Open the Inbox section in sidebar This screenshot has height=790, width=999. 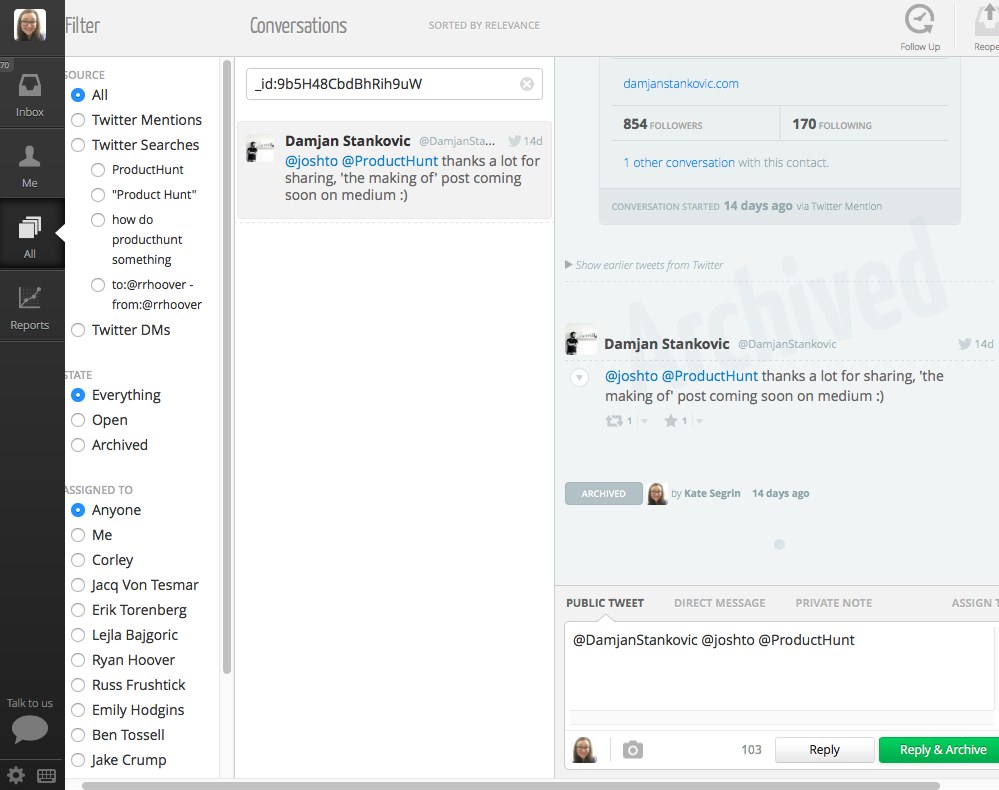click(x=30, y=96)
